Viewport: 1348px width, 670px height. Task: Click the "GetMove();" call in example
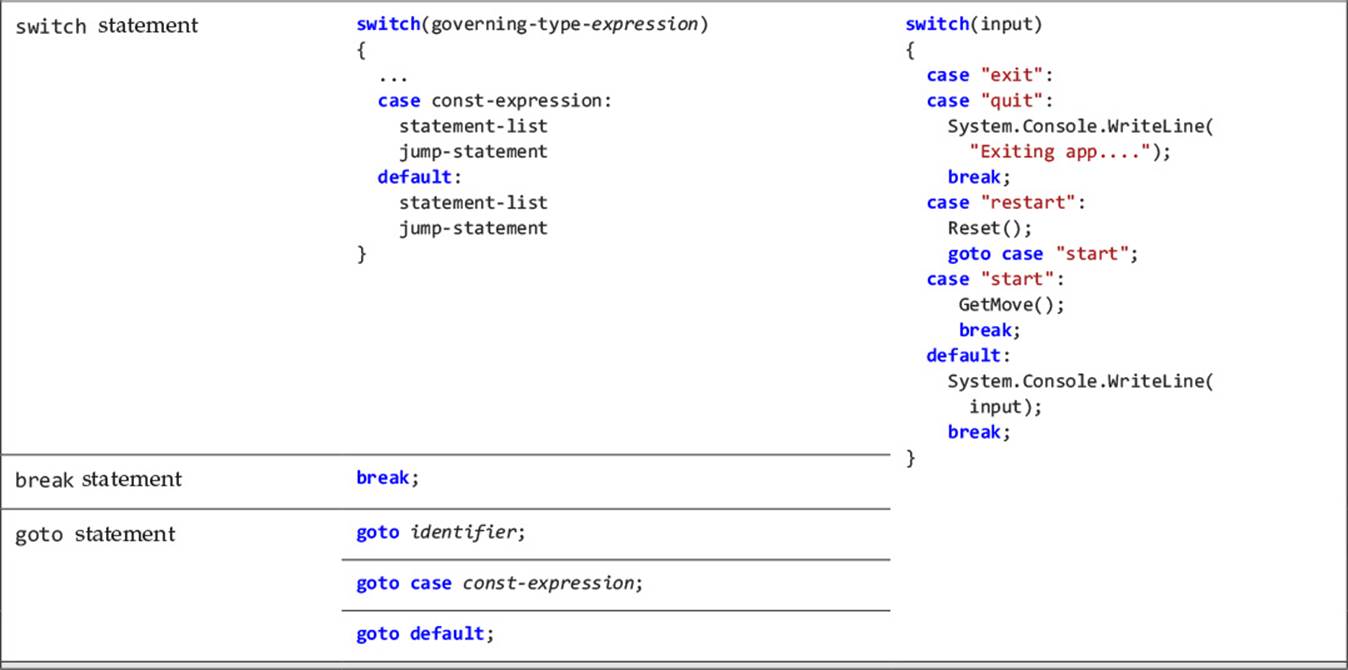click(x=1012, y=305)
